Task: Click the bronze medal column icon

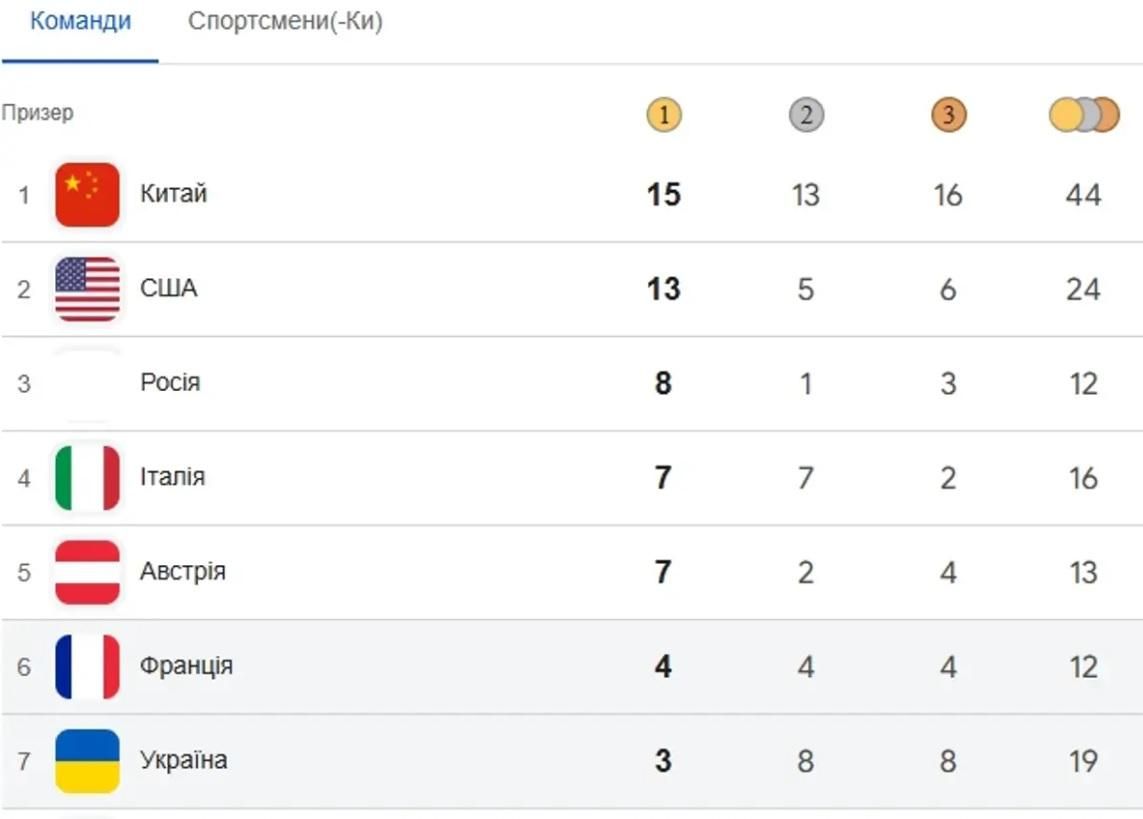Action: [x=948, y=116]
